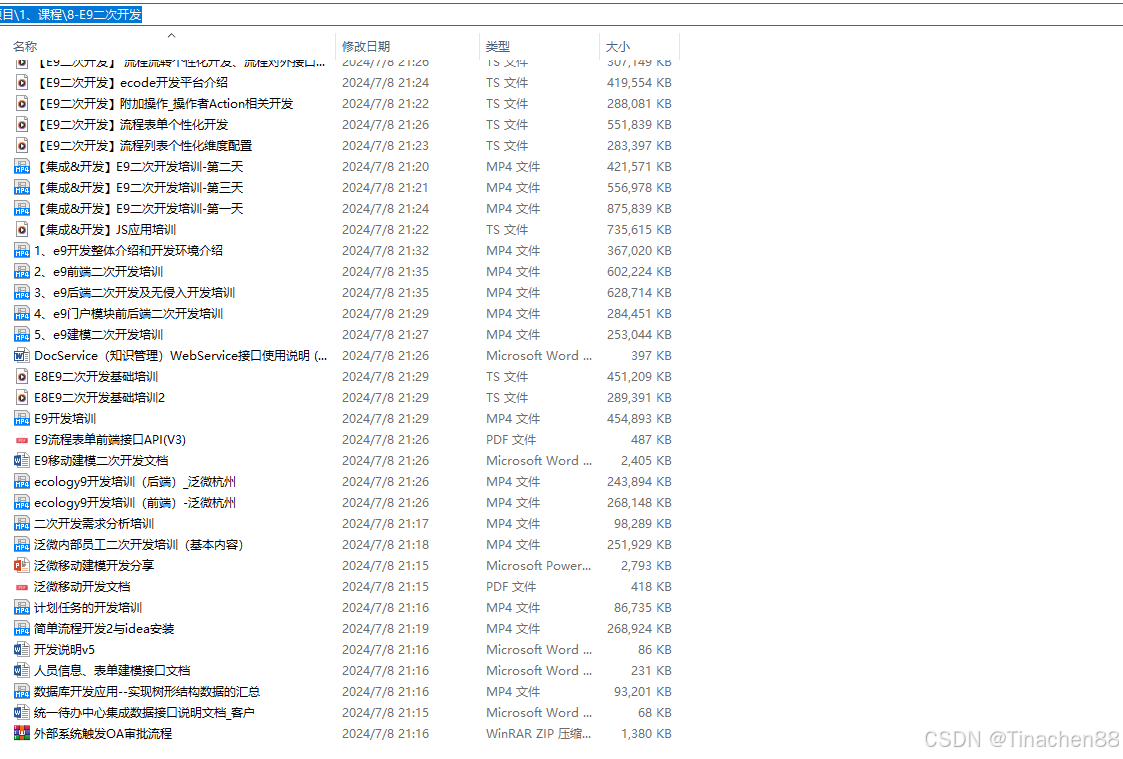
Task: Click the MP4 icon for 计划任务的开发培训
Action: 22,608
